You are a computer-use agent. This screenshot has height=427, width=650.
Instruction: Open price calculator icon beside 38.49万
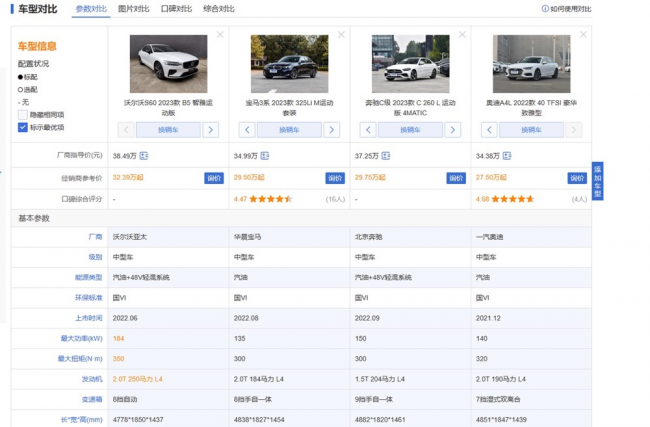143,156
